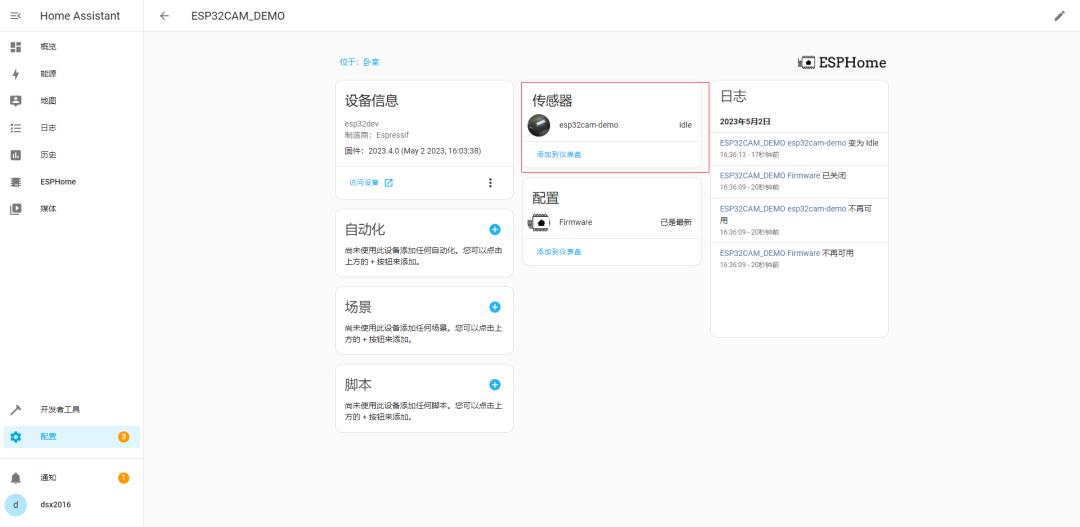Click the Firmware chip icon
The width and height of the screenshot is (1080, 527).
[540, 223]
